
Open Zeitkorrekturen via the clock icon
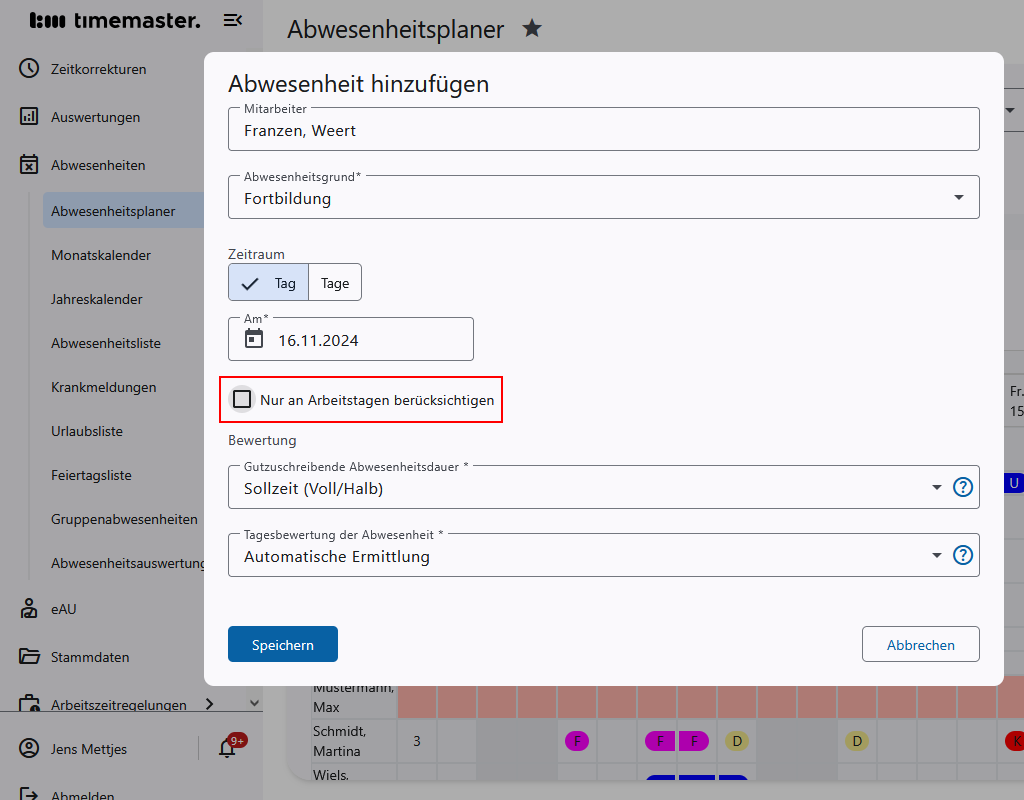tap(26, 69)
